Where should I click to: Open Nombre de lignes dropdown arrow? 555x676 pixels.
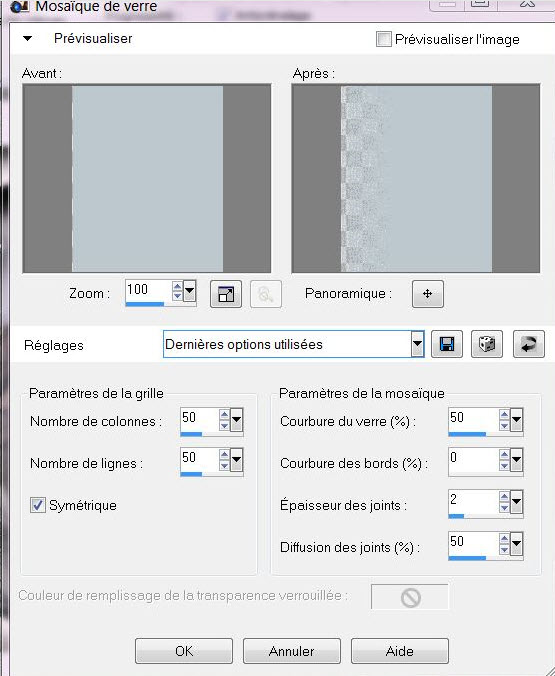click(236, 460)
